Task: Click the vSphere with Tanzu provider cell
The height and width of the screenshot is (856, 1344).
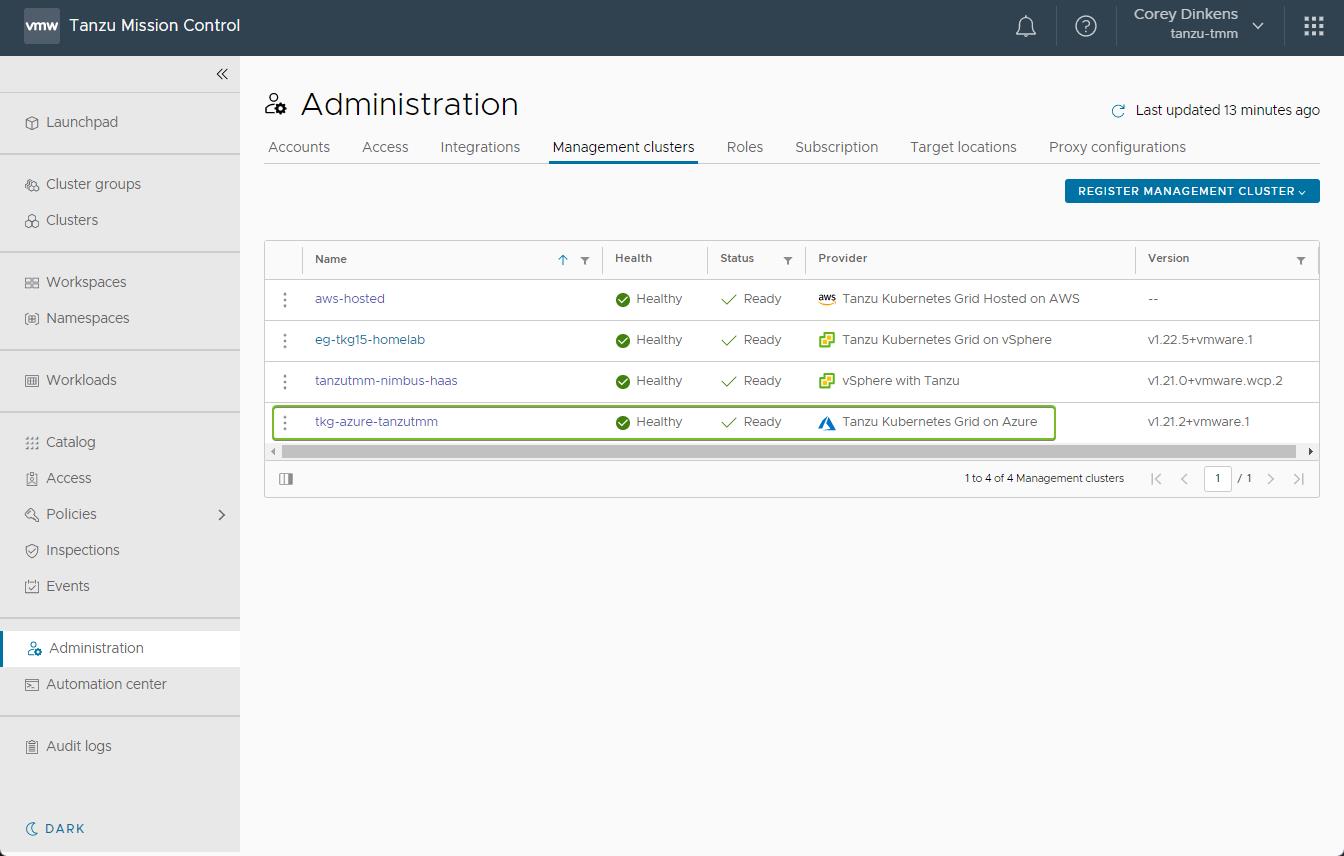Action: (x=900, y=381)
